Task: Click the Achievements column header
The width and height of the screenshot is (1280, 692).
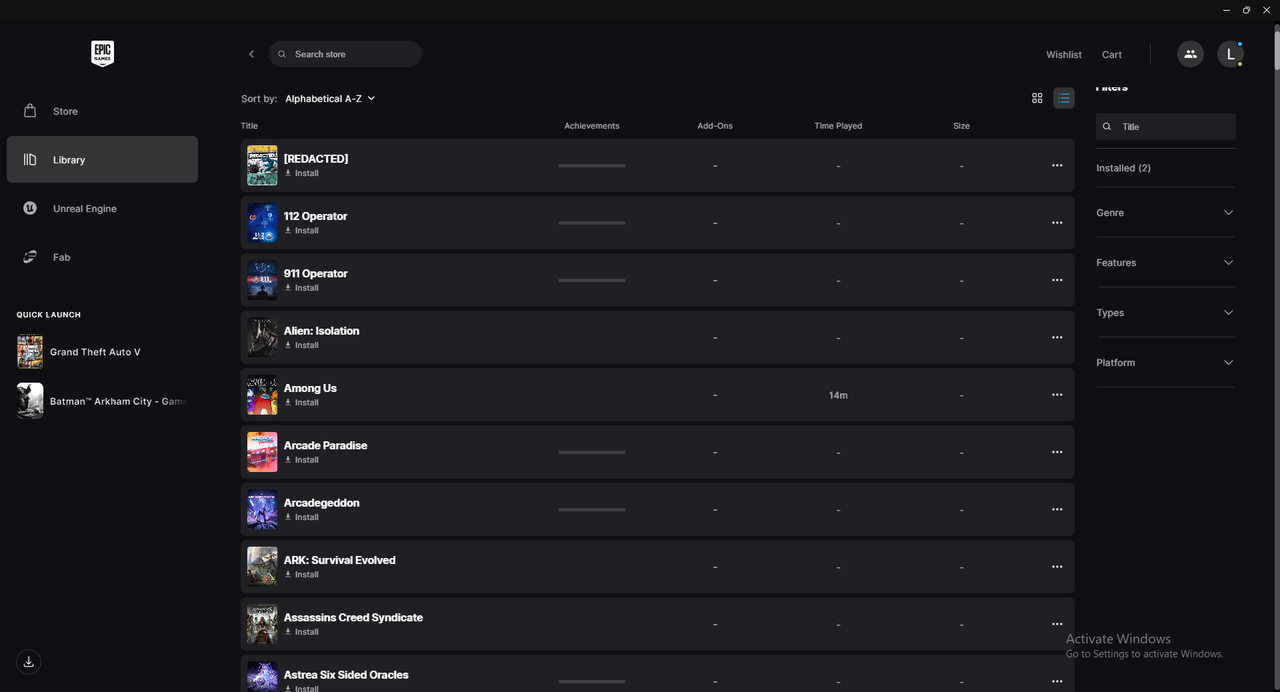Action: point(592,126)
